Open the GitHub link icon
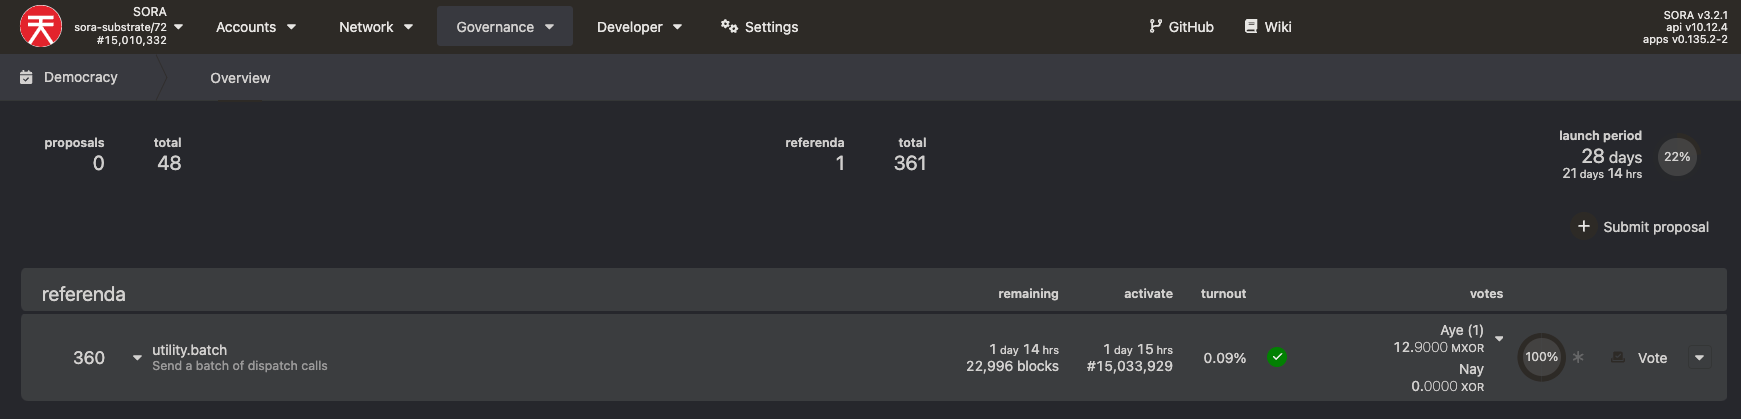Image resolution: width=1741 pixels, height=419 pixels. coord(1156,27)
